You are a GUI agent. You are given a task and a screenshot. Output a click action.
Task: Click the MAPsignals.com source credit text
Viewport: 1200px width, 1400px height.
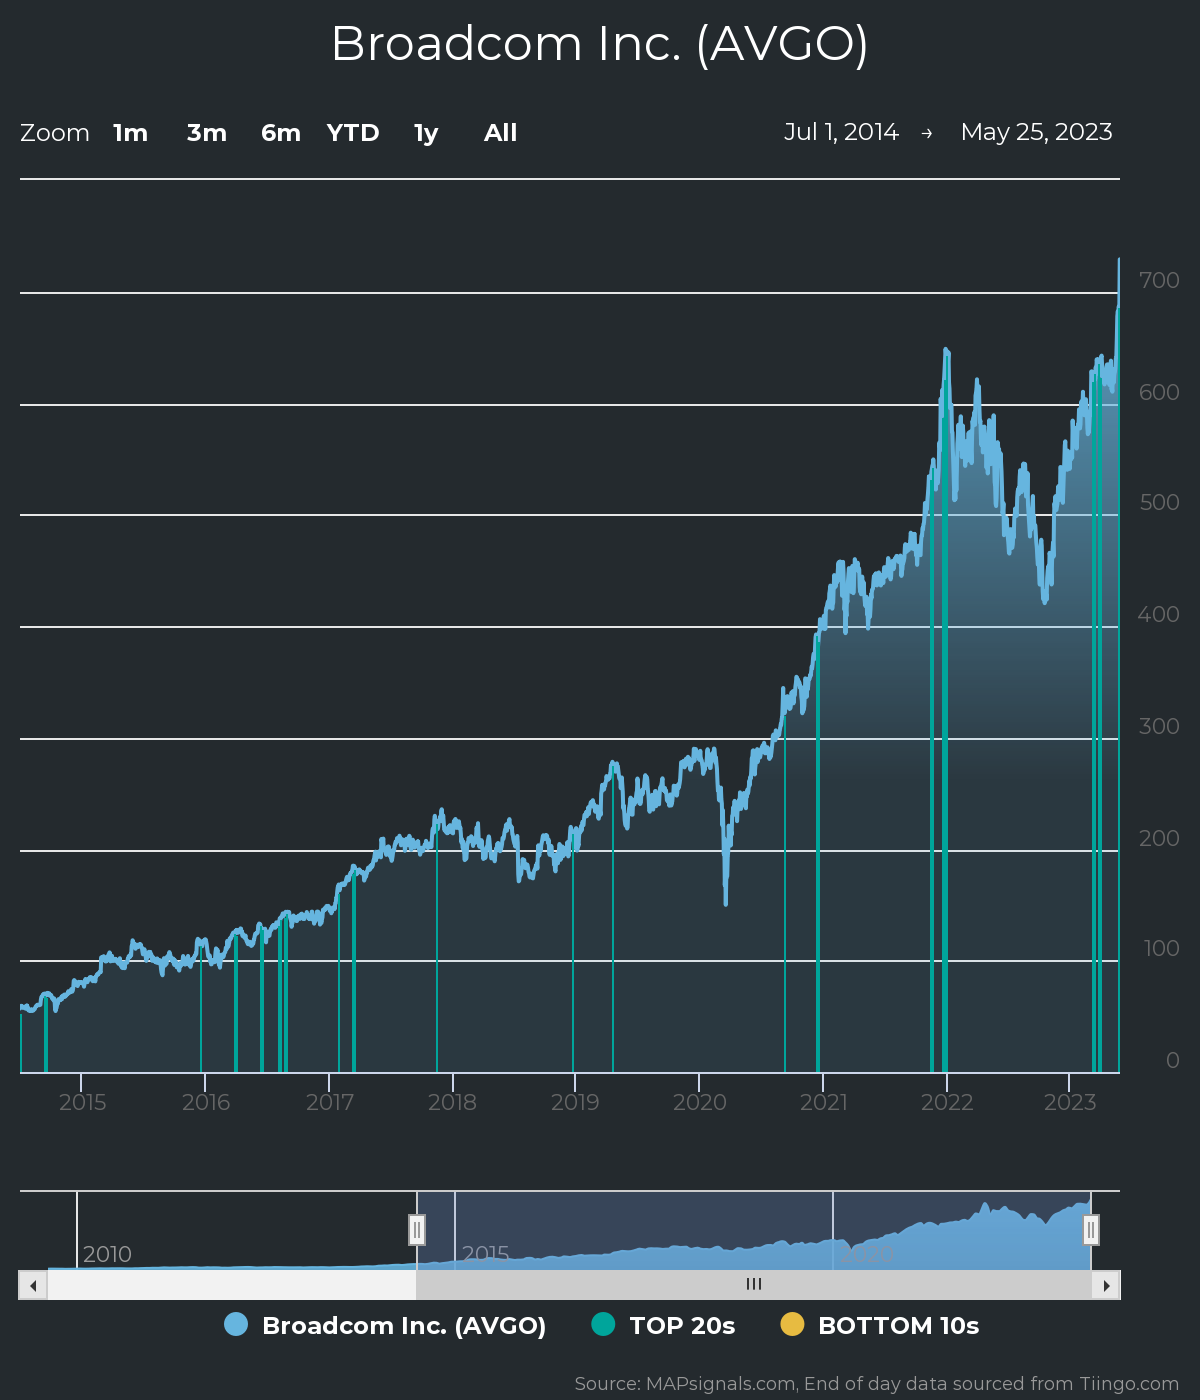click(x=877, y=1384)
